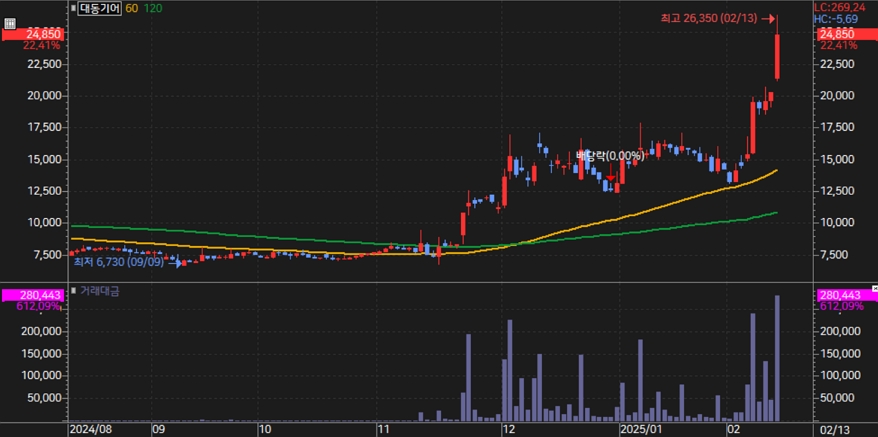Click the 50,000 label on left volume axis
The image size is (878, 437).
43,398
